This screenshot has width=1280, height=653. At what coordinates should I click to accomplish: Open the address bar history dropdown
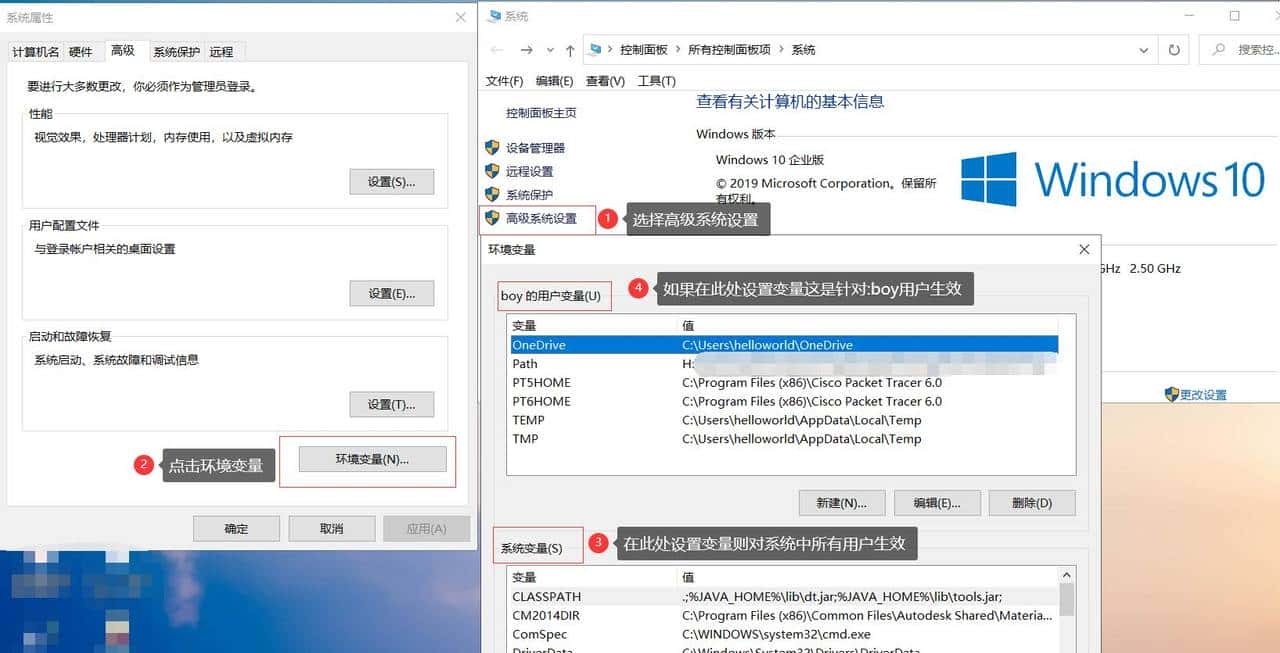coord(1143,48)
